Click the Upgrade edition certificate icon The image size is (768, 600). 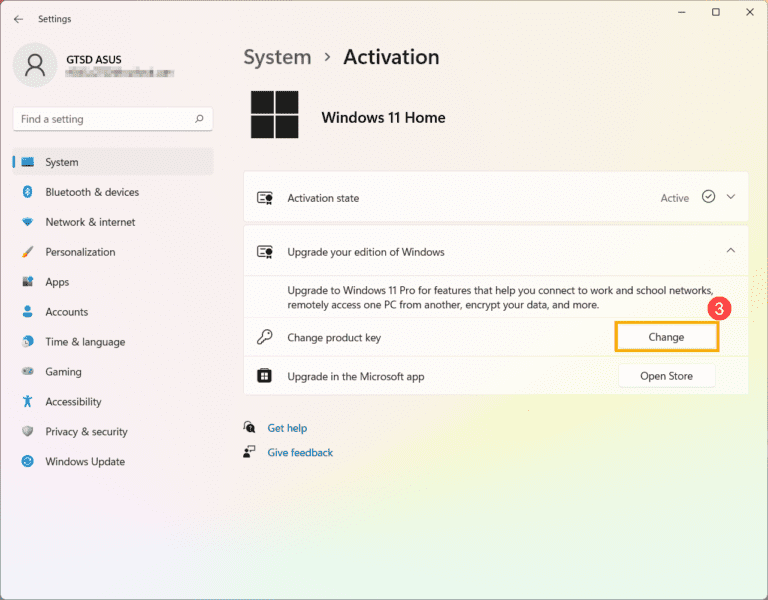[265, 252]
